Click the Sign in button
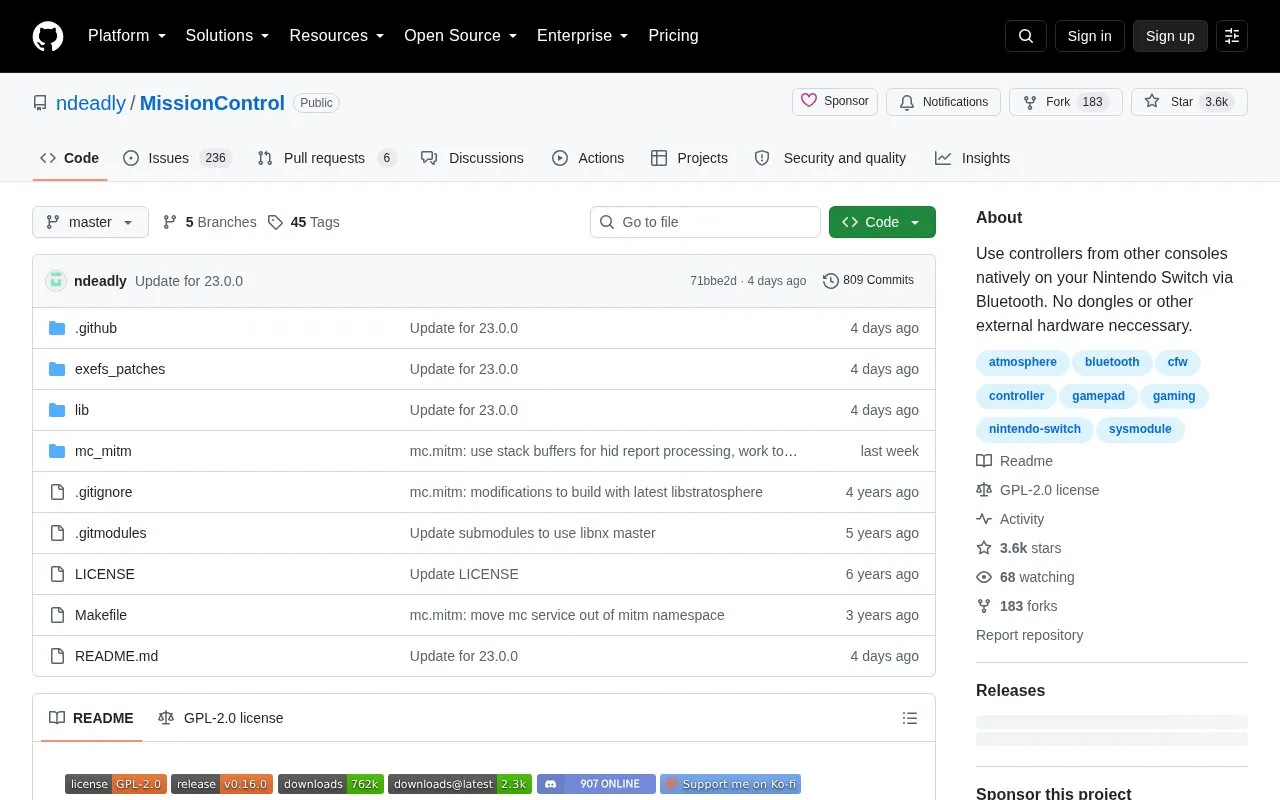Image resolution: width=1280 pixels, height=800 pixels. [x=1089, y=36]
